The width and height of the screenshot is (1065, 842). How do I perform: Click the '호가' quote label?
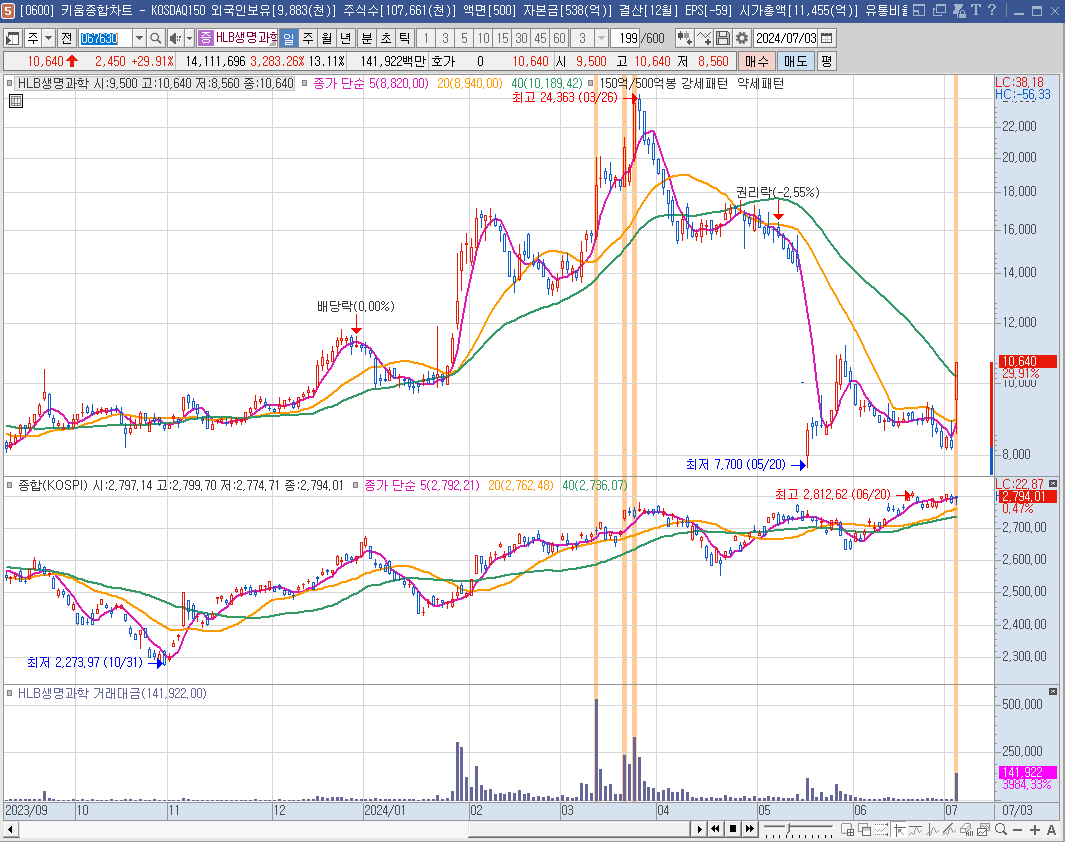pos(443,62)
